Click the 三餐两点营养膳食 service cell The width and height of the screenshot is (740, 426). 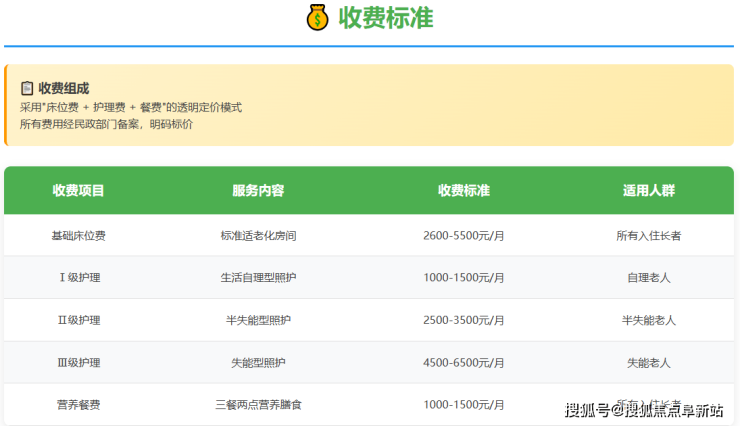point(258,405)
